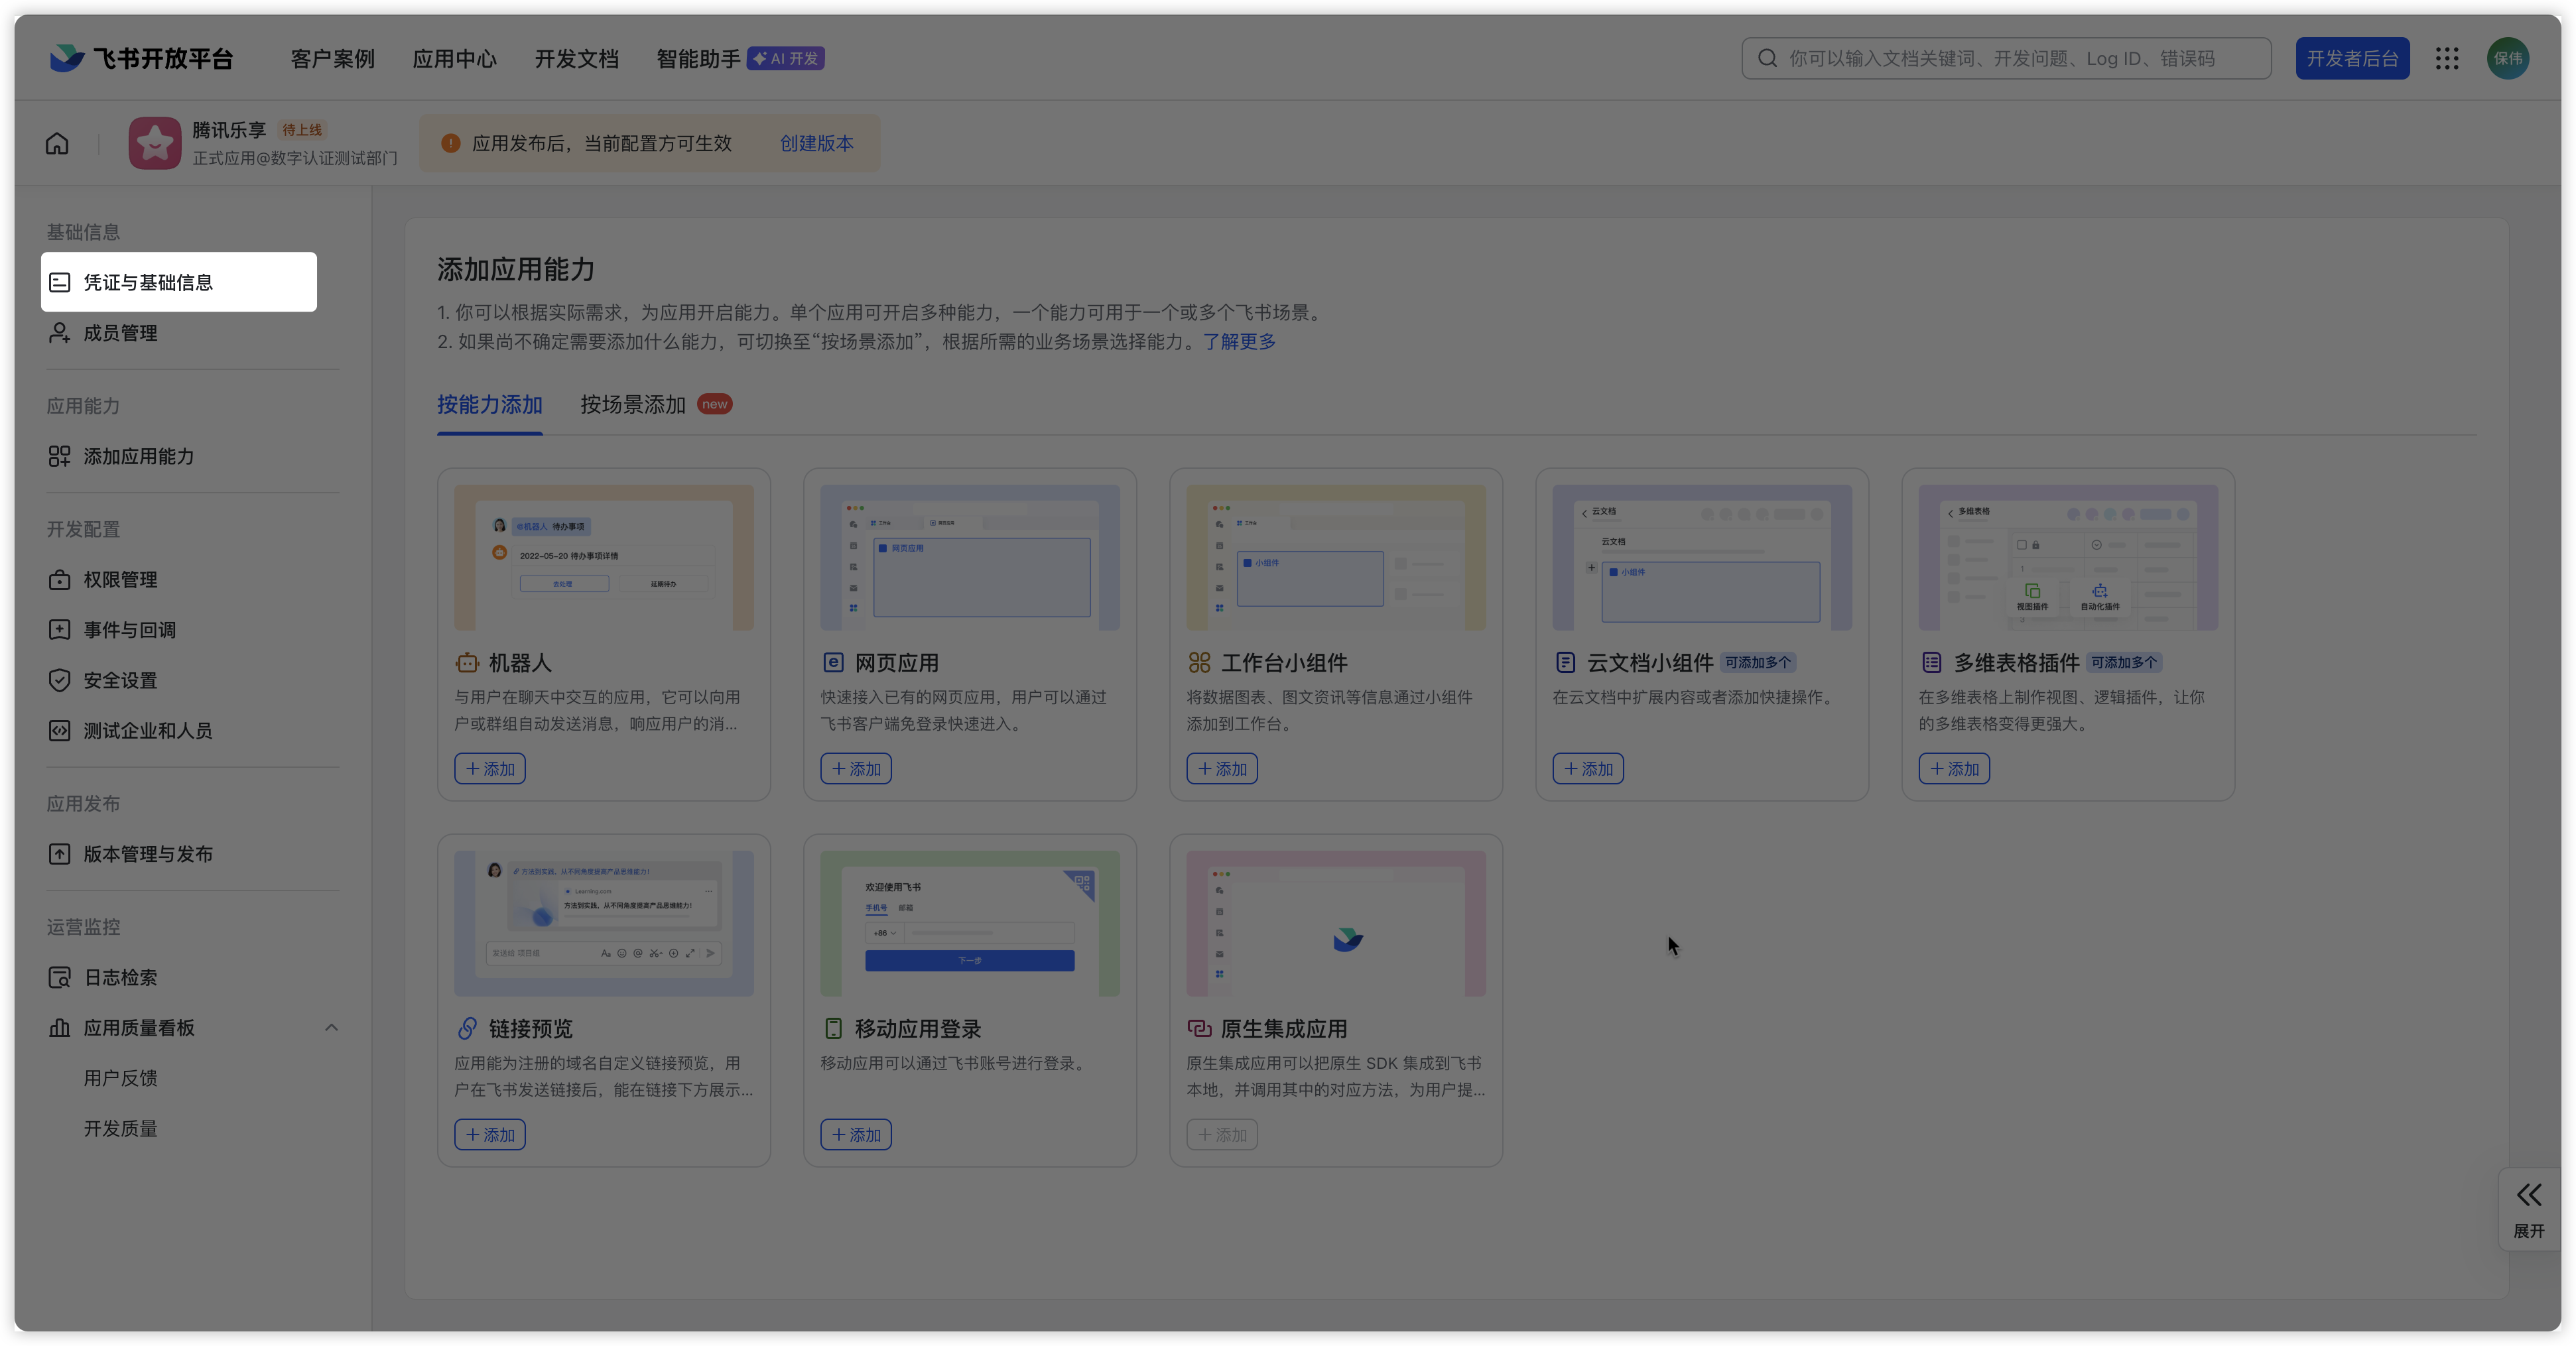Click 添加 button under 机器人 card
Viewport: 2576px width, 1346px height.
[490, 769]
